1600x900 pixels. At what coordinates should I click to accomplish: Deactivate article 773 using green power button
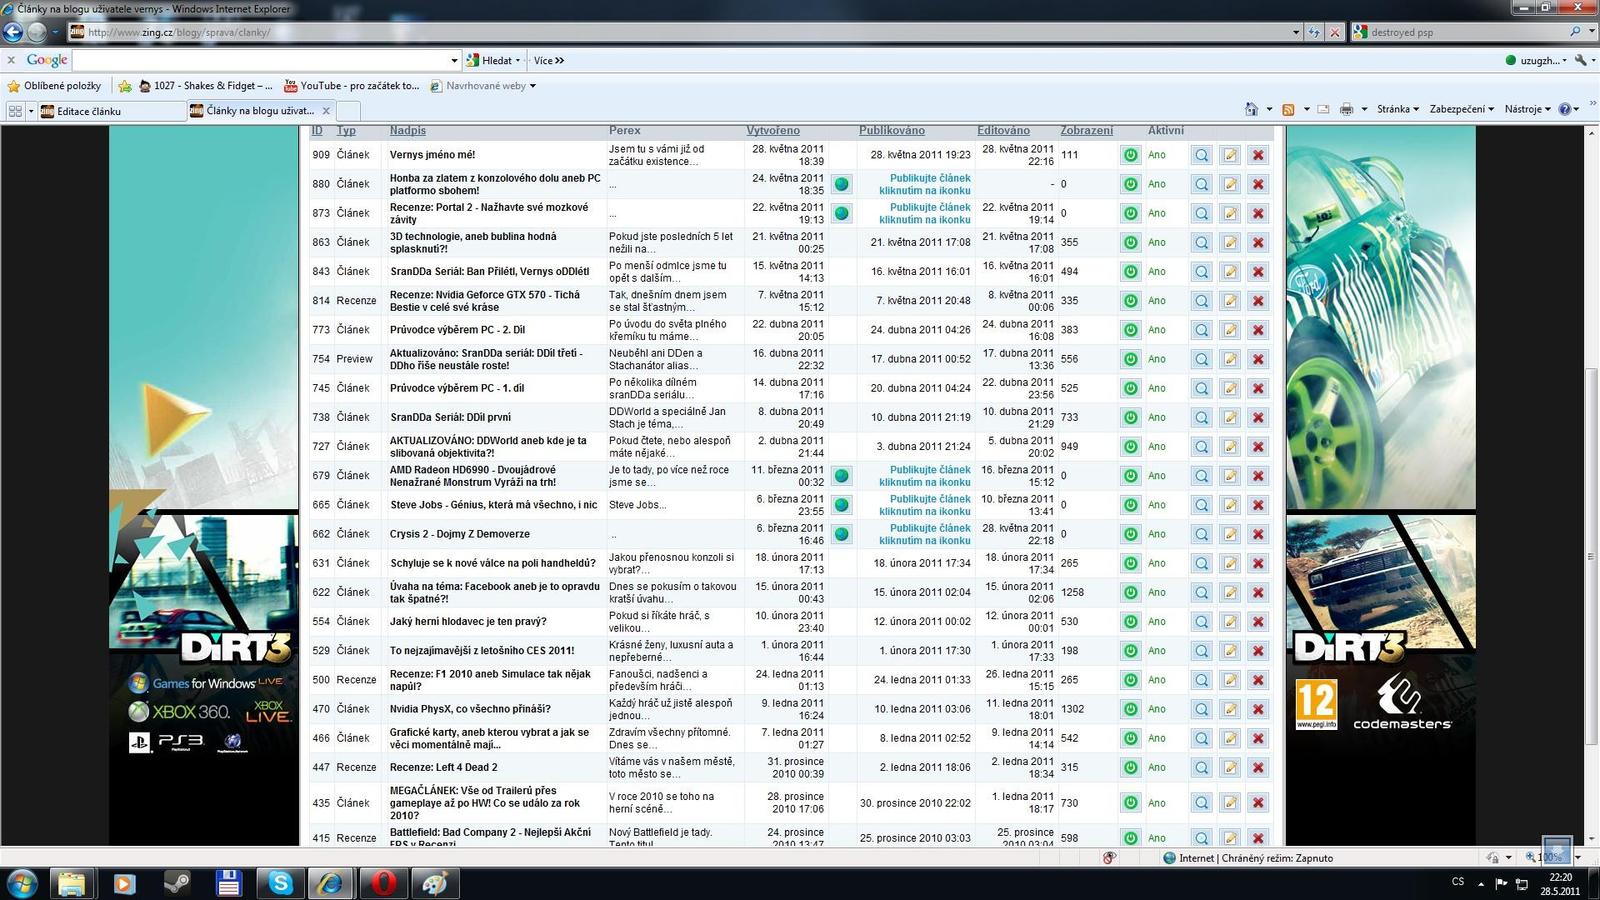pos(1130,330)
